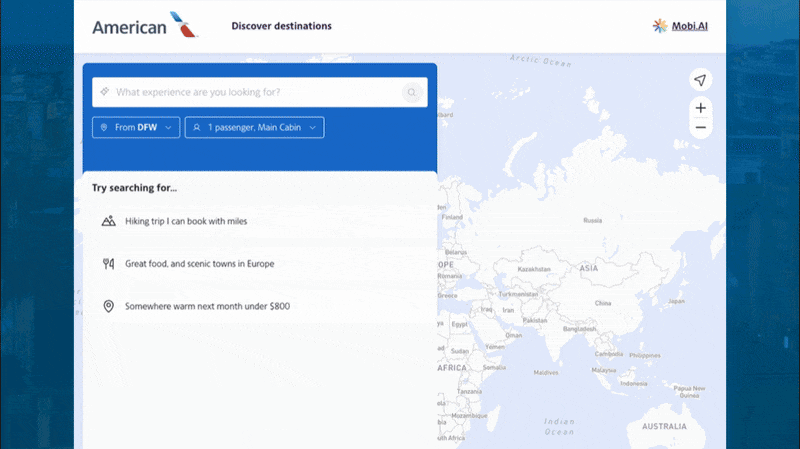
Task: Zoom out of the map with minus
Action: click(x=701, y=128)
